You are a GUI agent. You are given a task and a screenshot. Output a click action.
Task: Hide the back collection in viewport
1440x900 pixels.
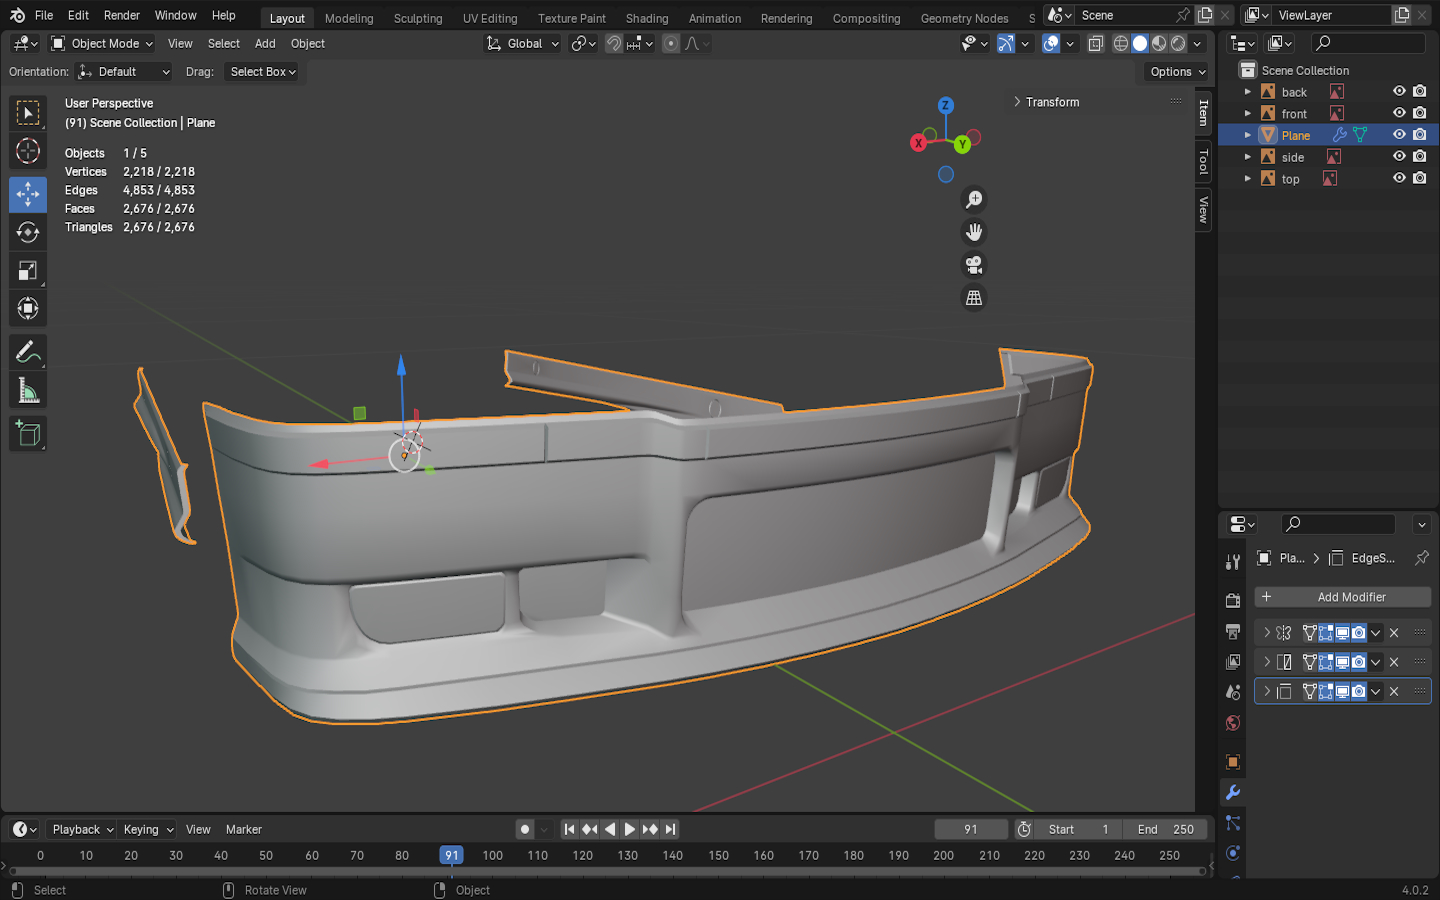[1399, 91]
